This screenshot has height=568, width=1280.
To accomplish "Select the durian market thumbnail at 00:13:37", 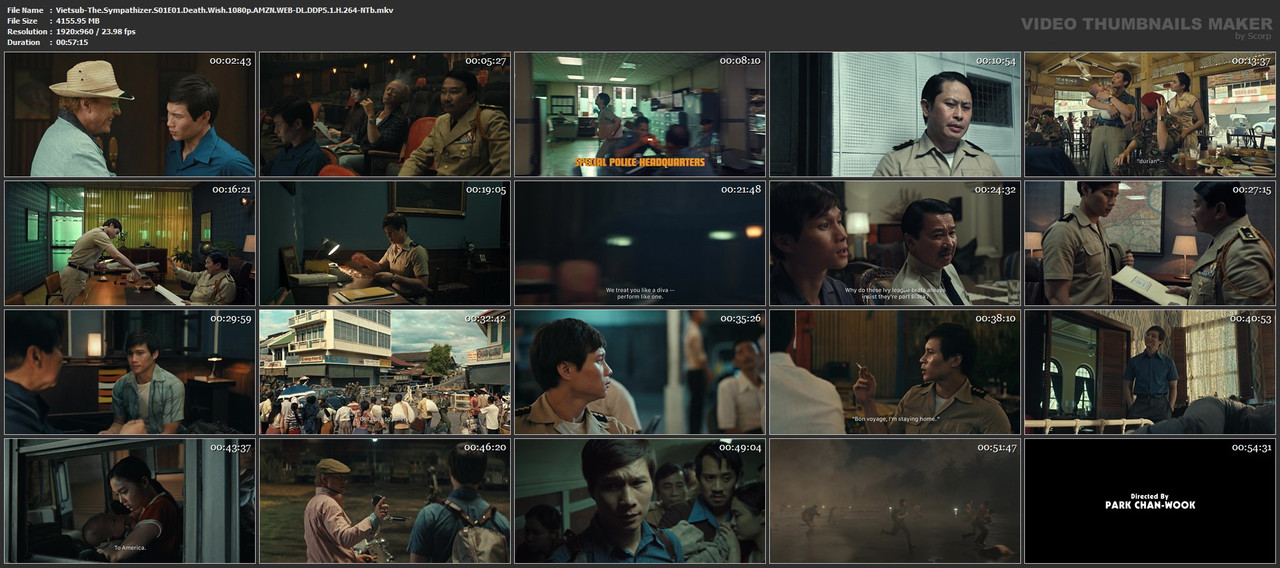I will pos(1150,114).
